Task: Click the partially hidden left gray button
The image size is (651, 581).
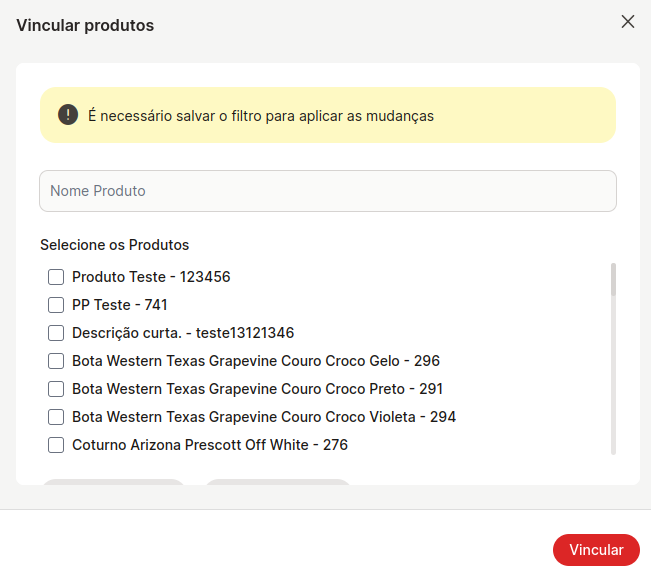Action: [x=113, y=482]
